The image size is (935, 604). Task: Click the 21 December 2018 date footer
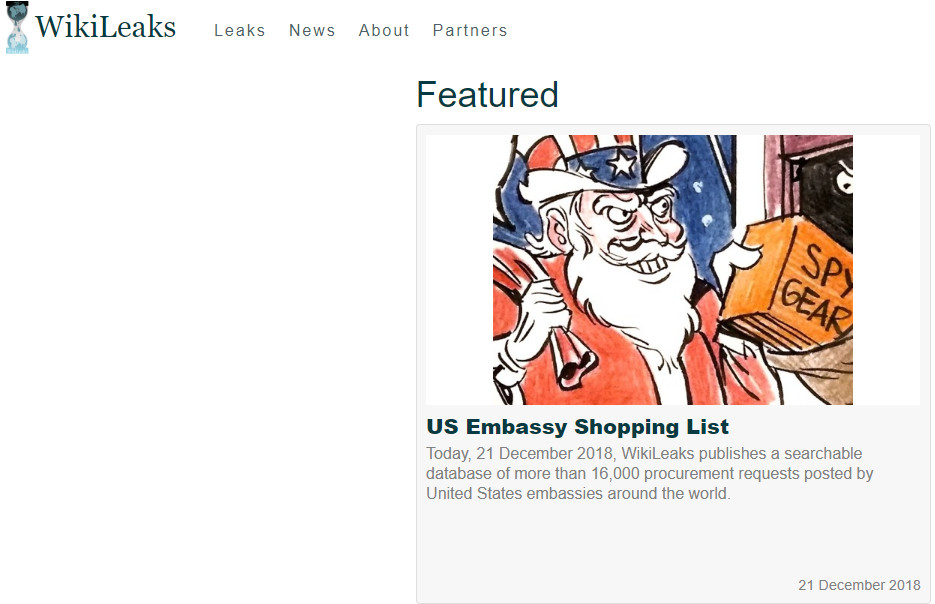859,585
